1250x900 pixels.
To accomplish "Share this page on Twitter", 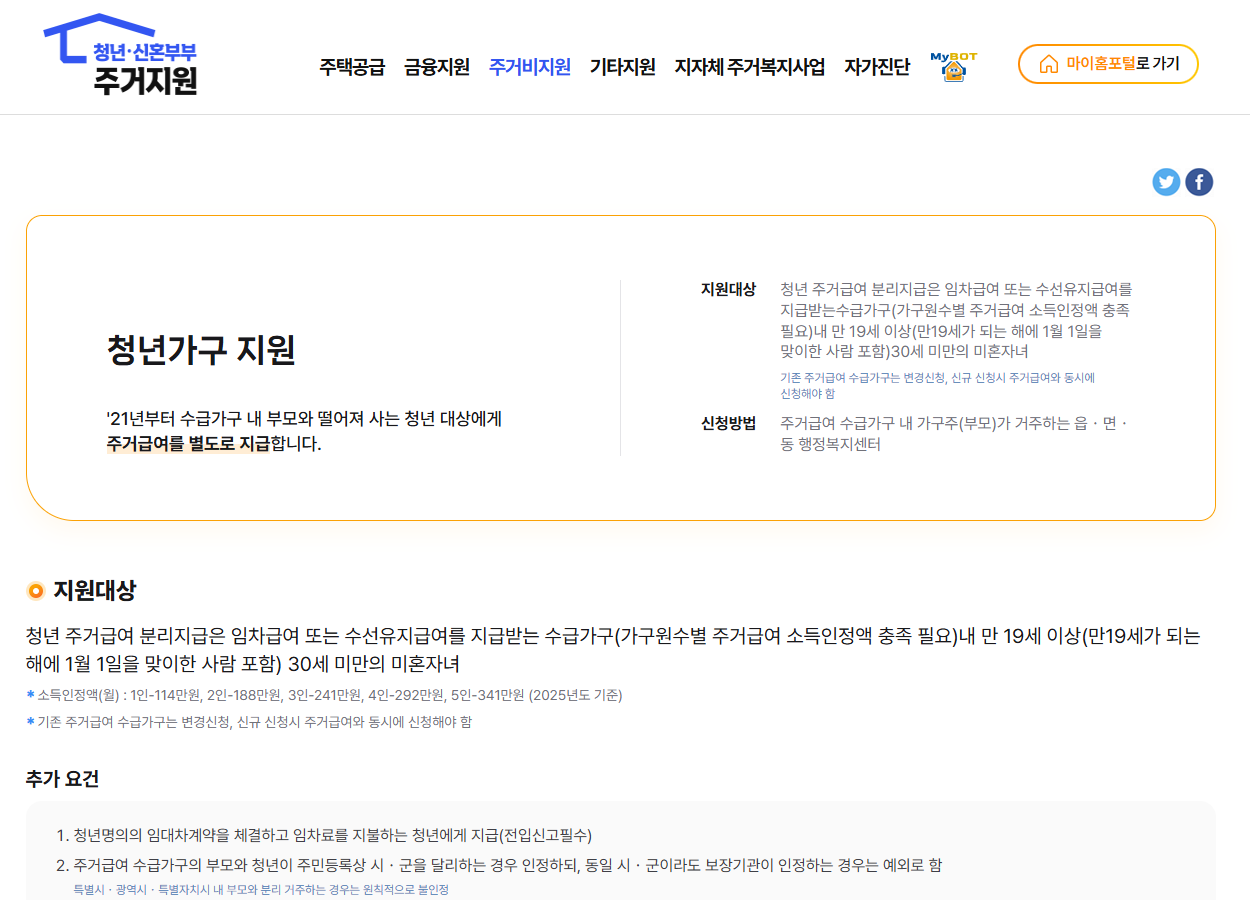I will 1166,182.
